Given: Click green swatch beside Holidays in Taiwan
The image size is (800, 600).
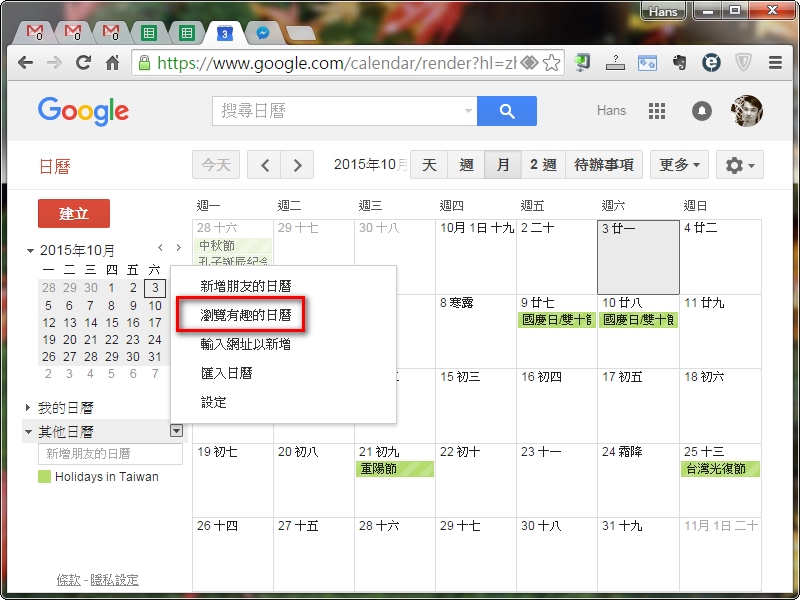Looking at the screenshot, I should click(x=44, y=477).
